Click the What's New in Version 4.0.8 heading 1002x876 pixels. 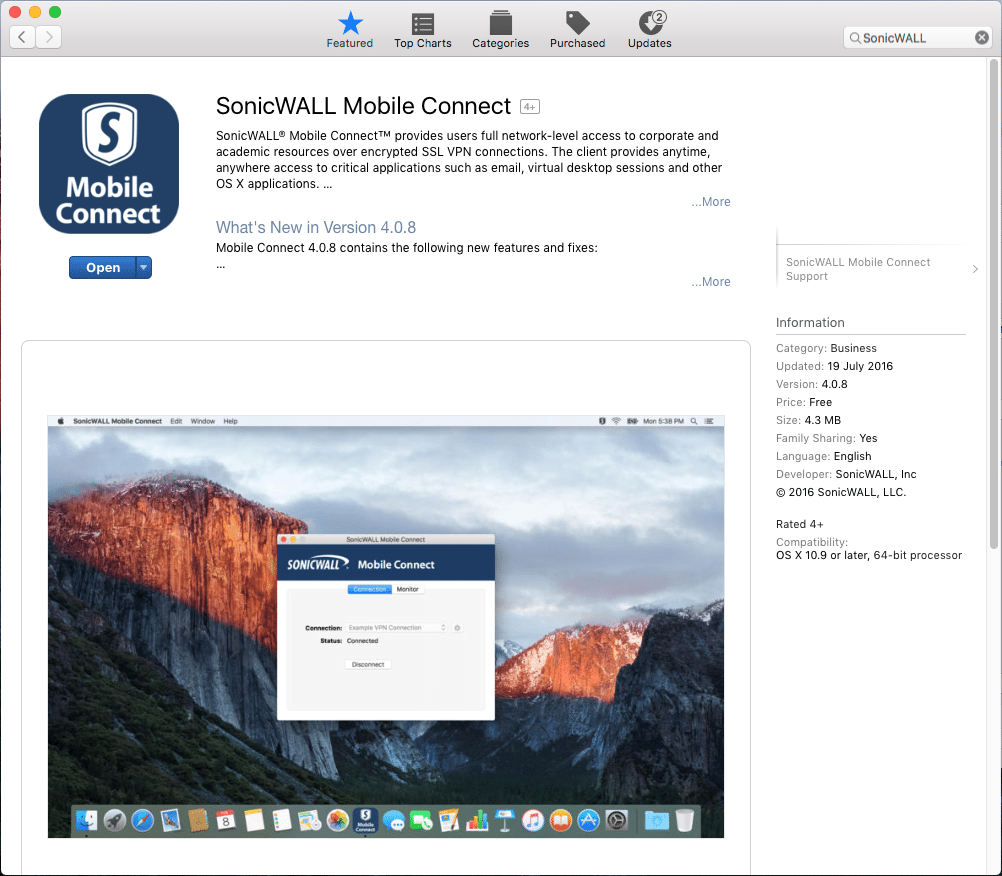316,227
